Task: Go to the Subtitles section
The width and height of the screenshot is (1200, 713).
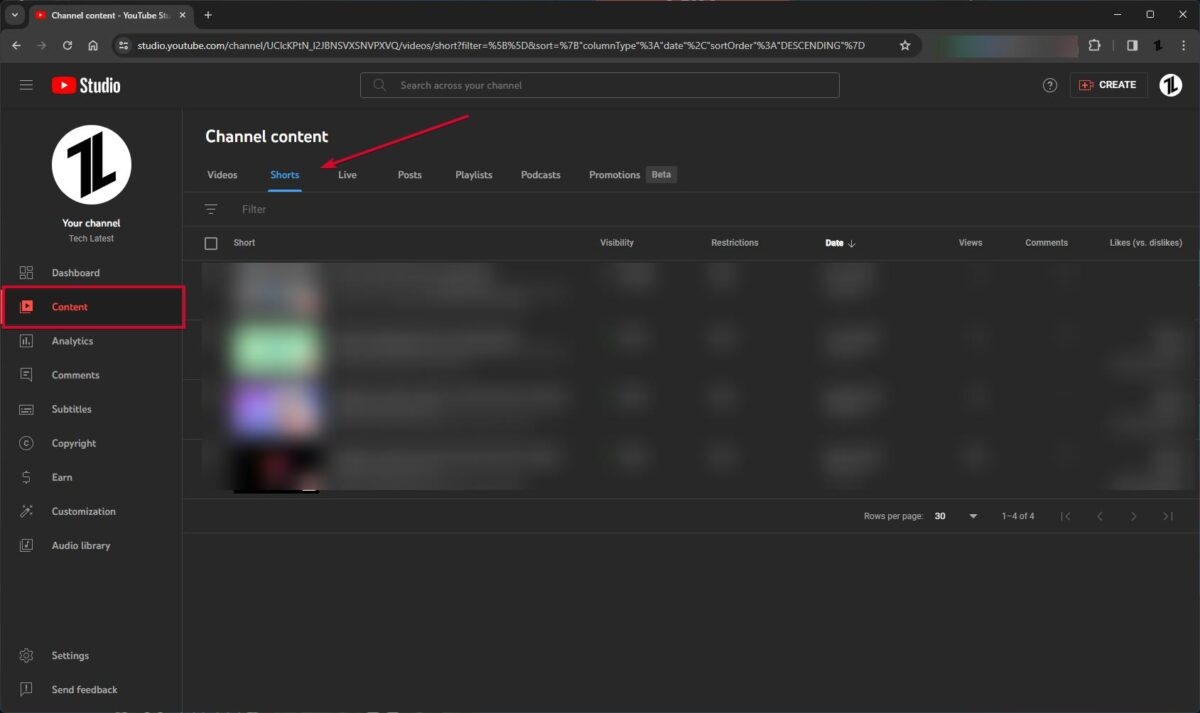Action: click(x=71, y=409)
